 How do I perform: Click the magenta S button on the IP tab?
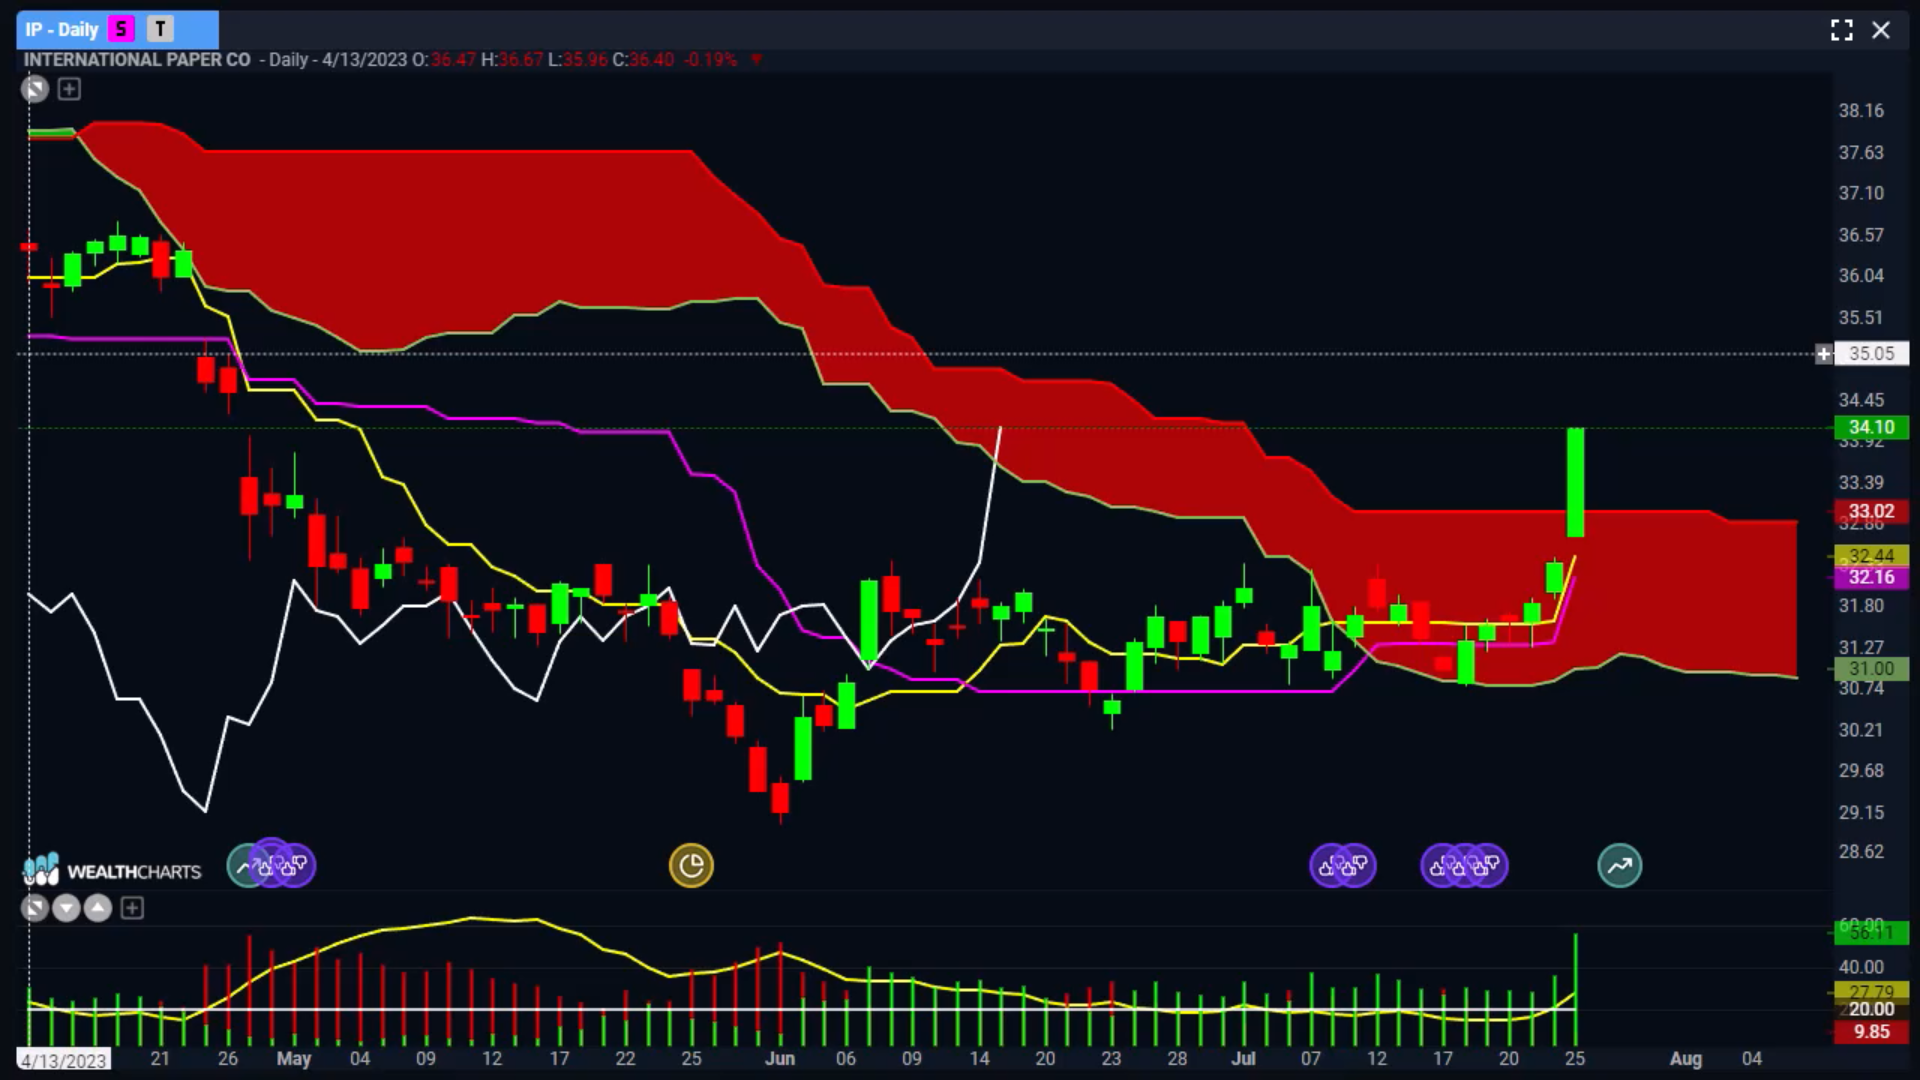[121, 29]
